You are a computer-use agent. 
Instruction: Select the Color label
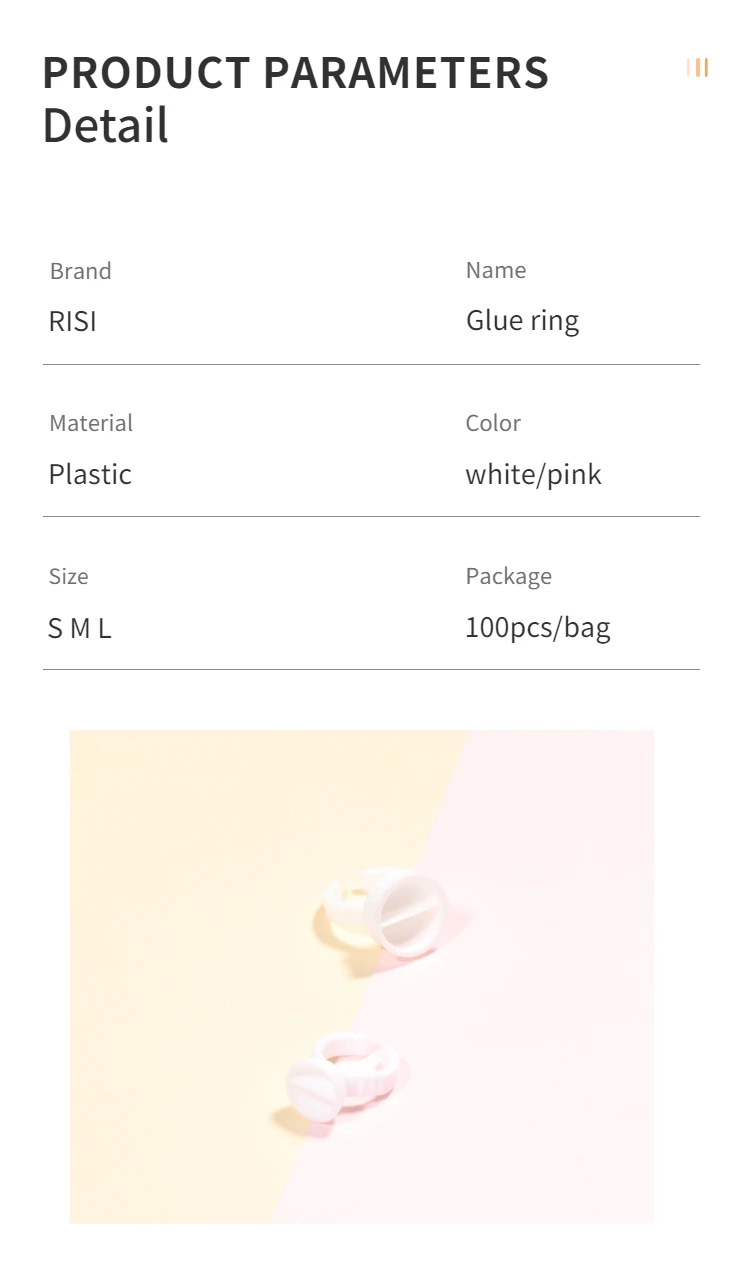click(x=493, y=423)
